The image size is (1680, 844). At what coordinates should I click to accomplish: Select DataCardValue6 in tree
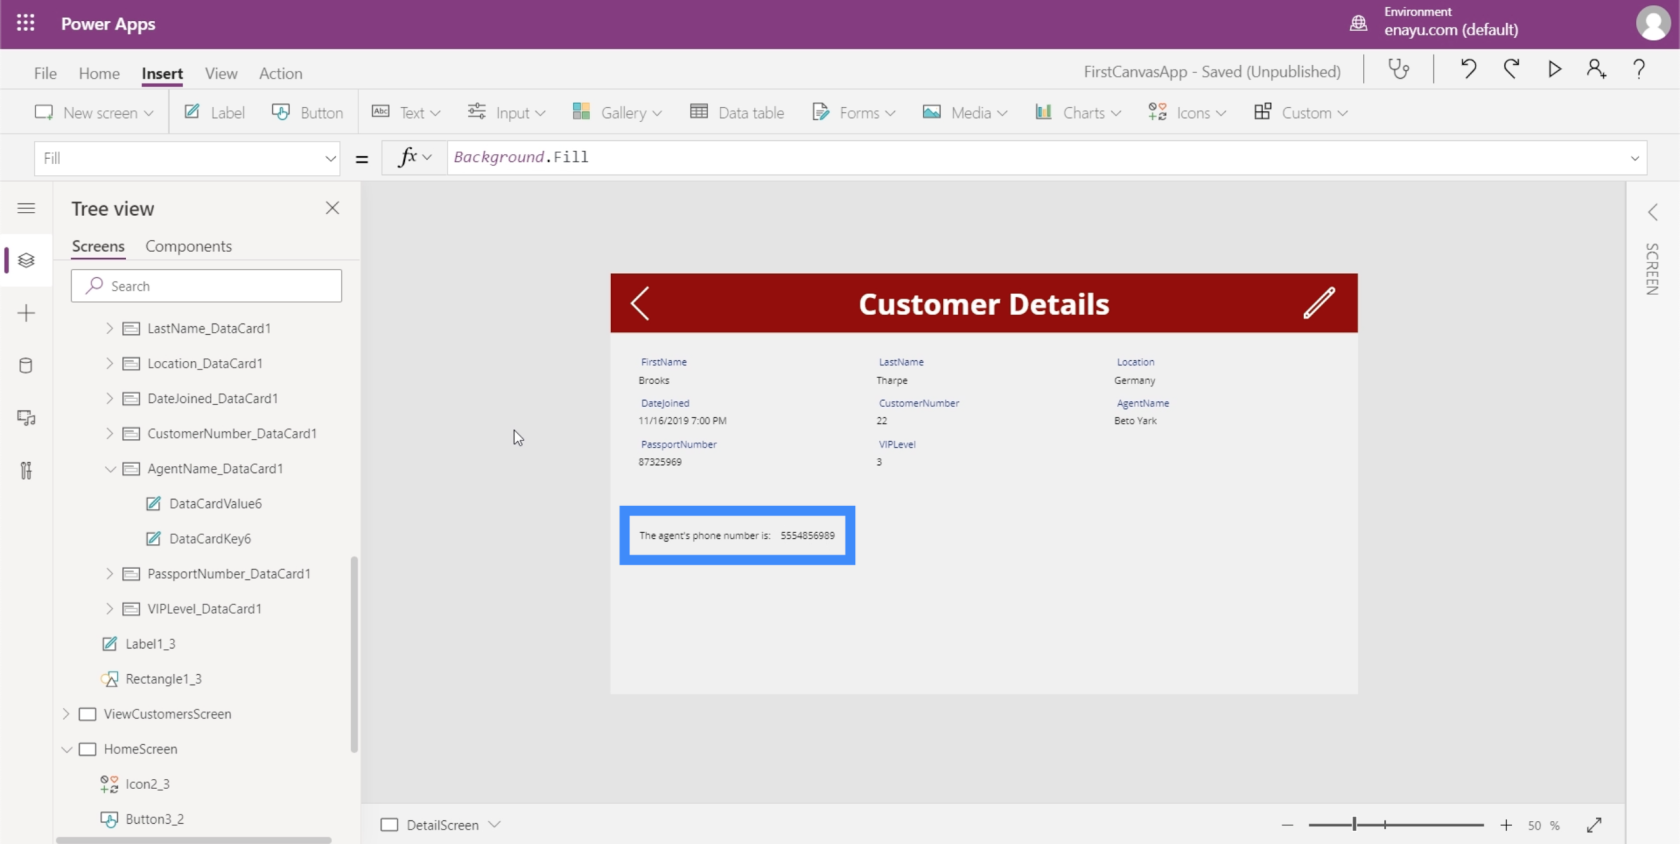click(215, 503)
